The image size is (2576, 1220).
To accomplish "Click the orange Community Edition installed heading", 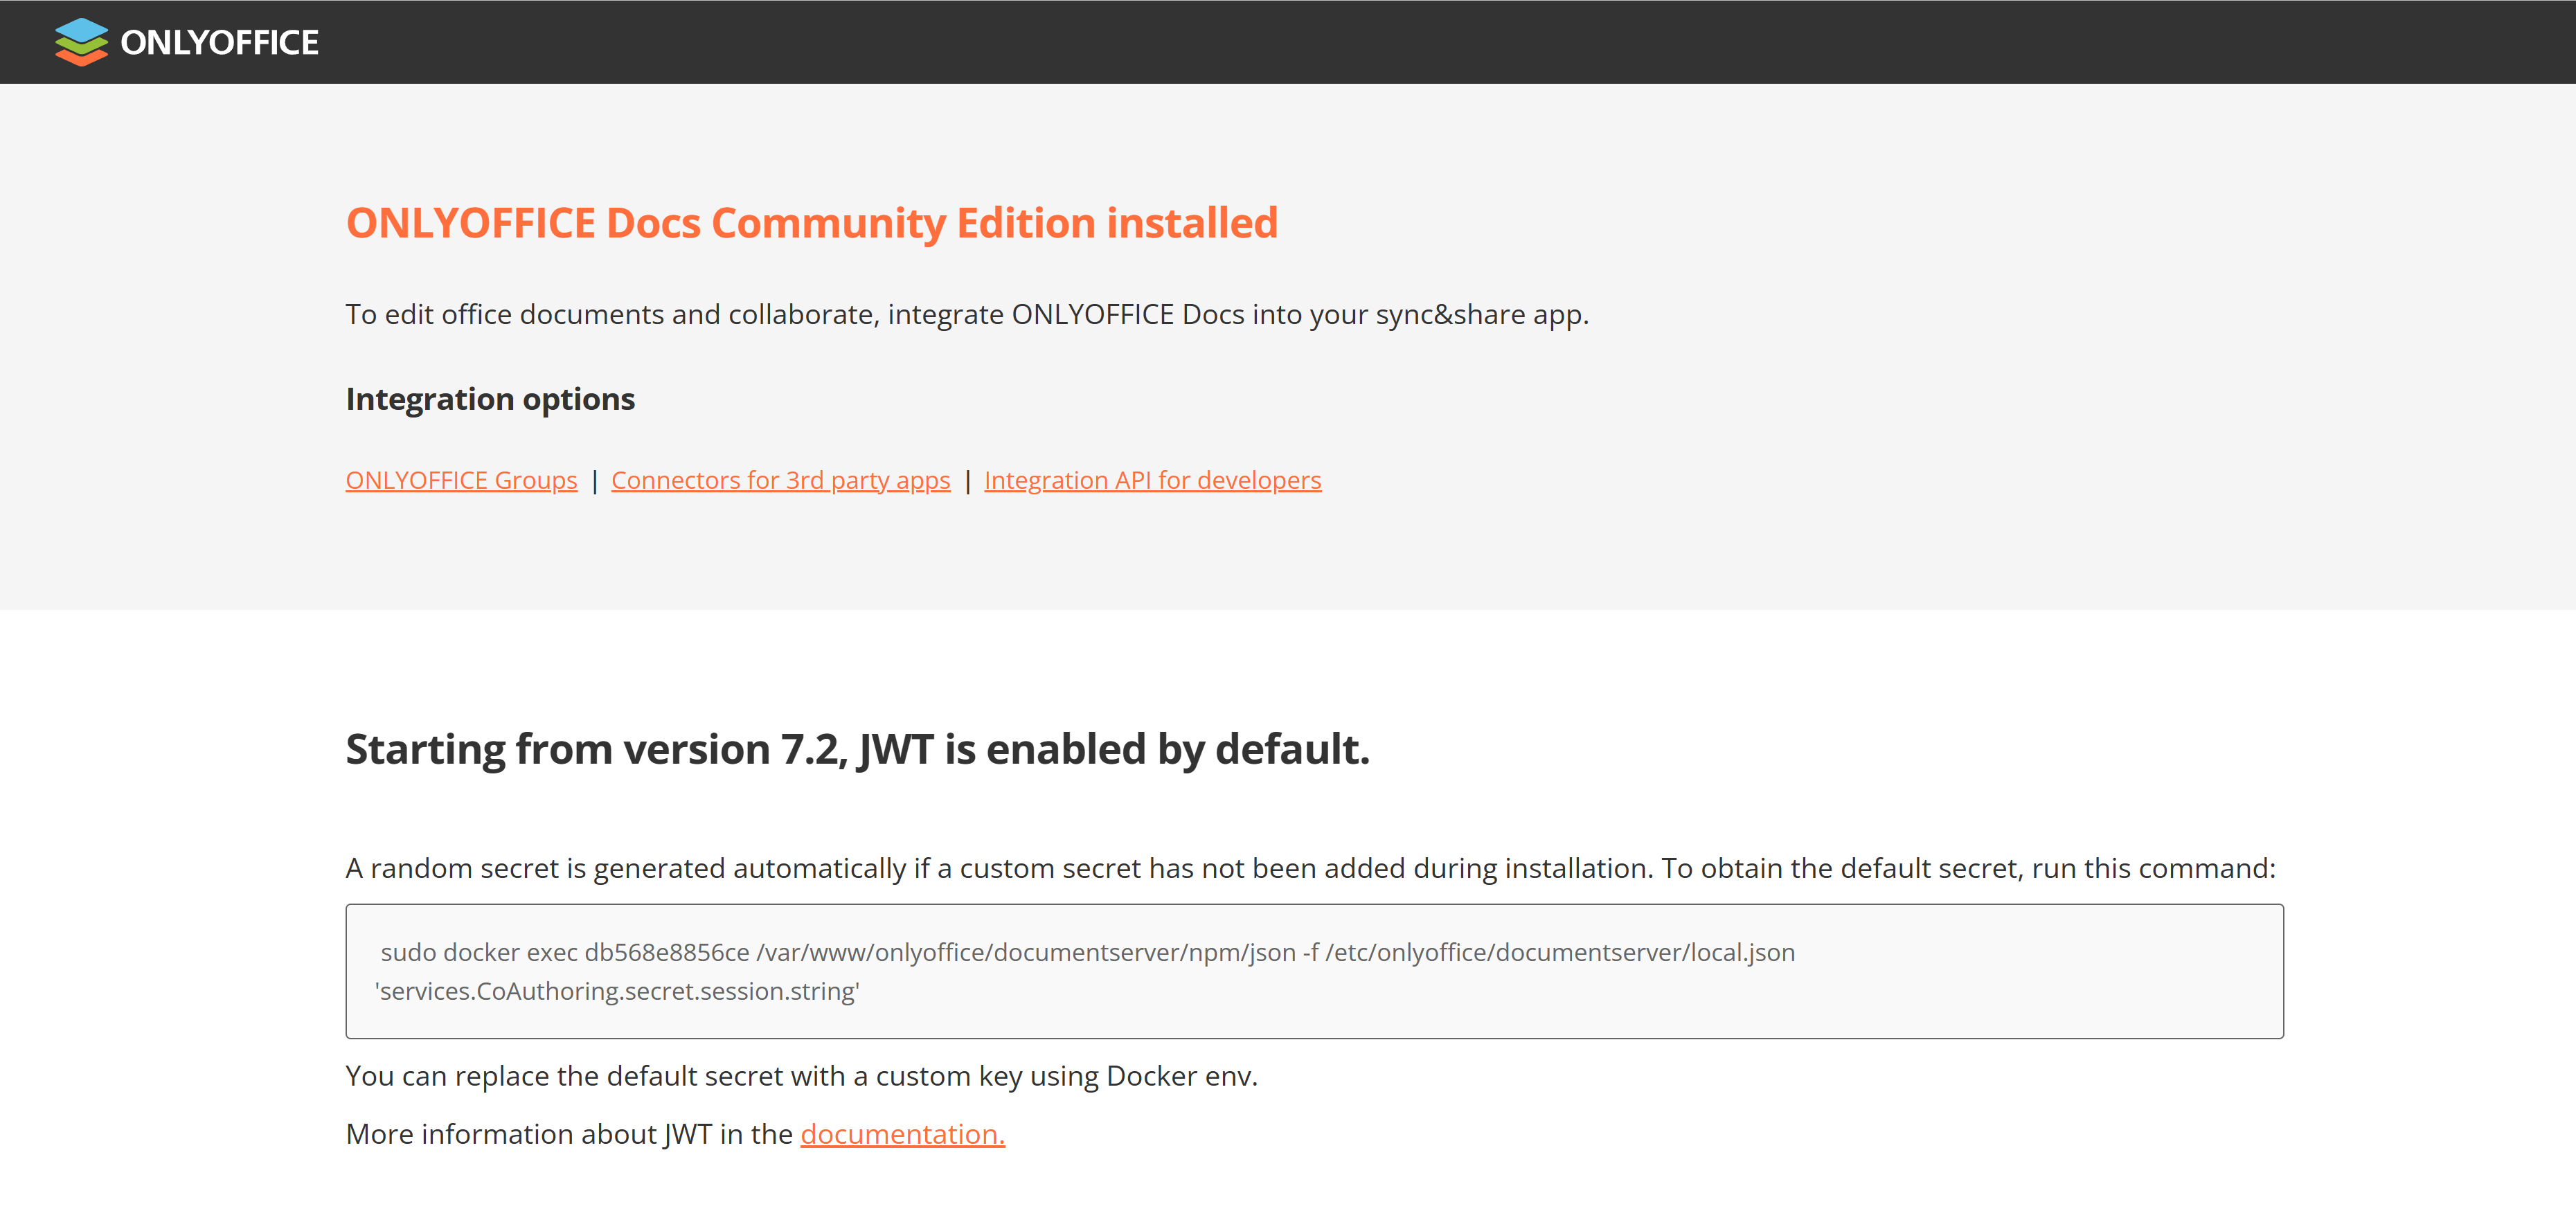I will (811, 223).
